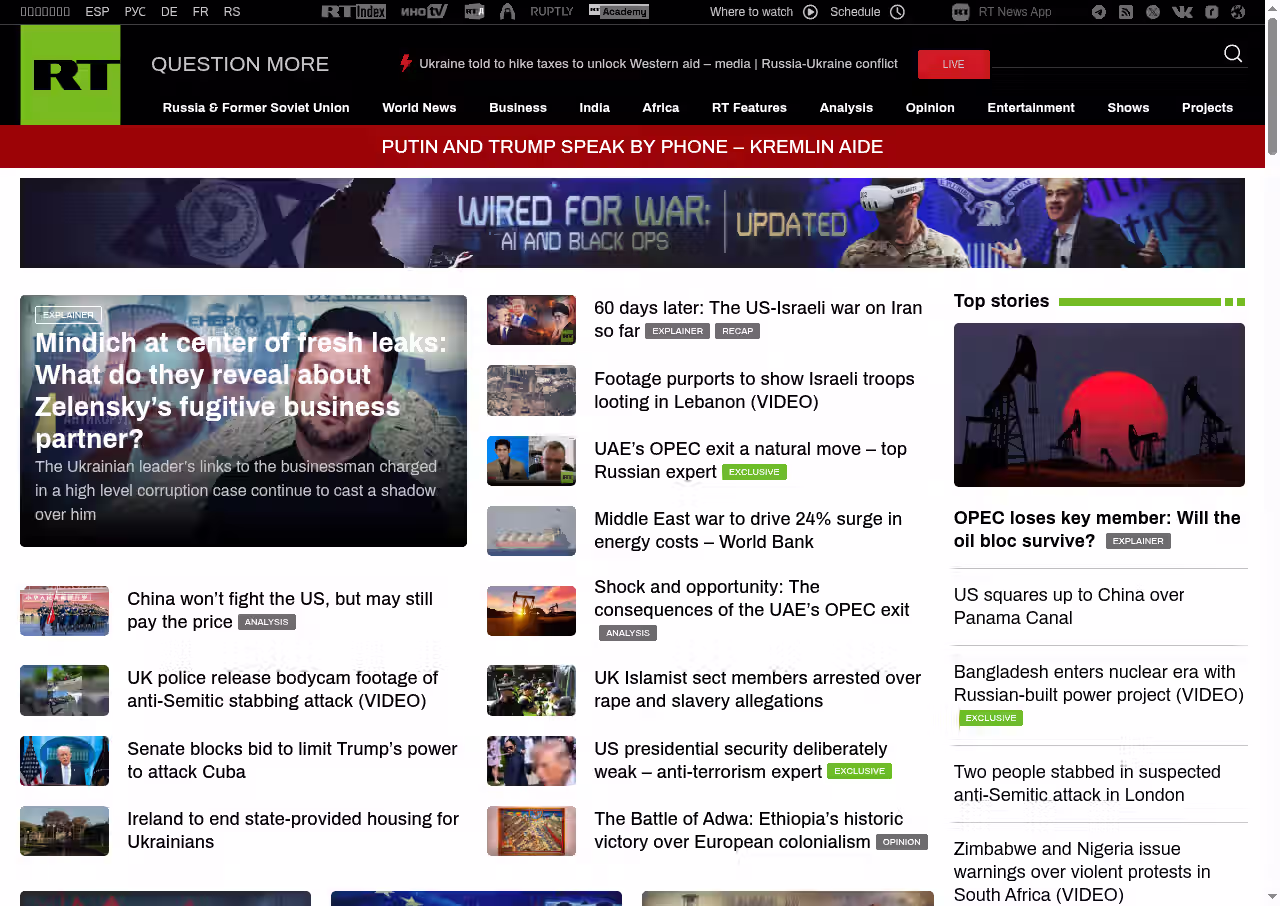Open the OPEC oil rigs top story thumbnail

pyautogui.click(x=1099, y=405)
